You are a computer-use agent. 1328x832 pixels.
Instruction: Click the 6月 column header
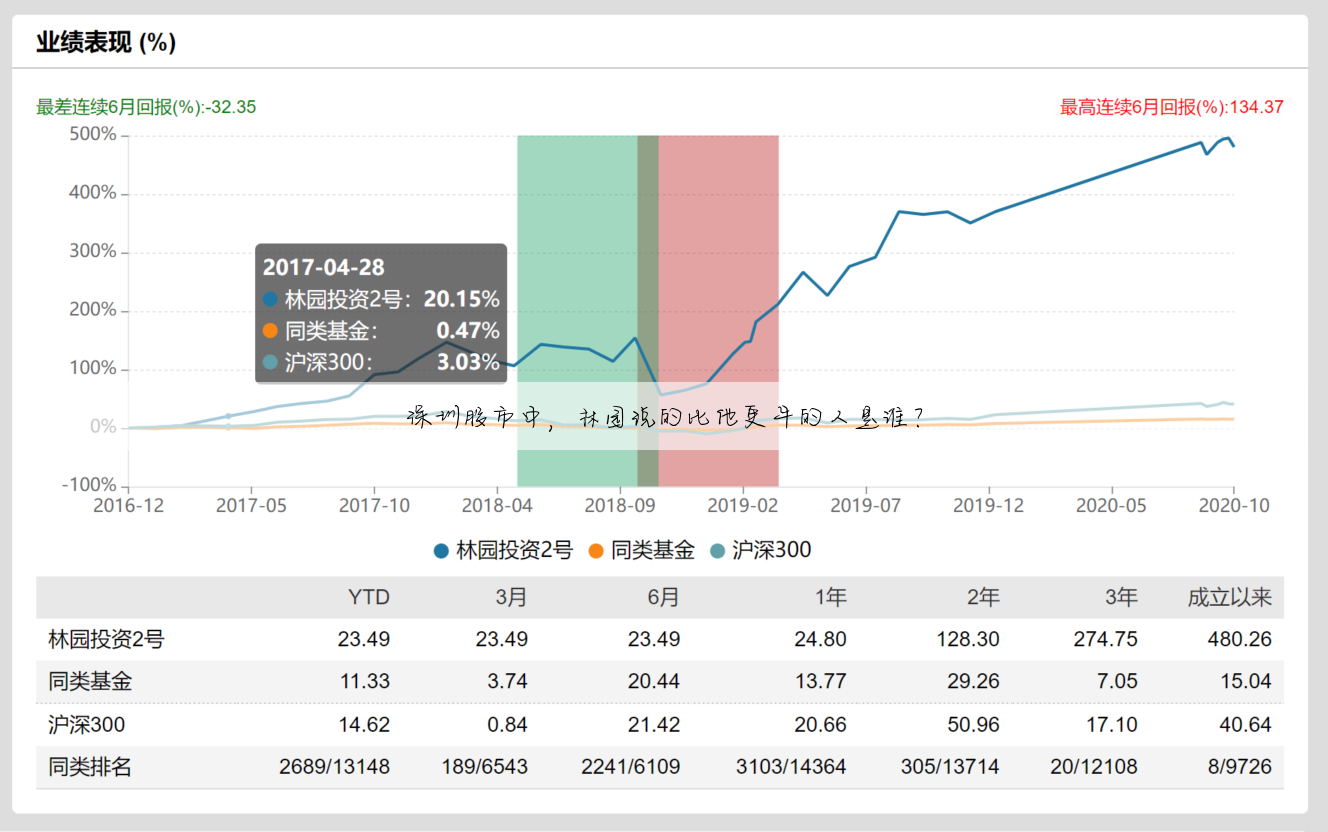tap(663, 598)
